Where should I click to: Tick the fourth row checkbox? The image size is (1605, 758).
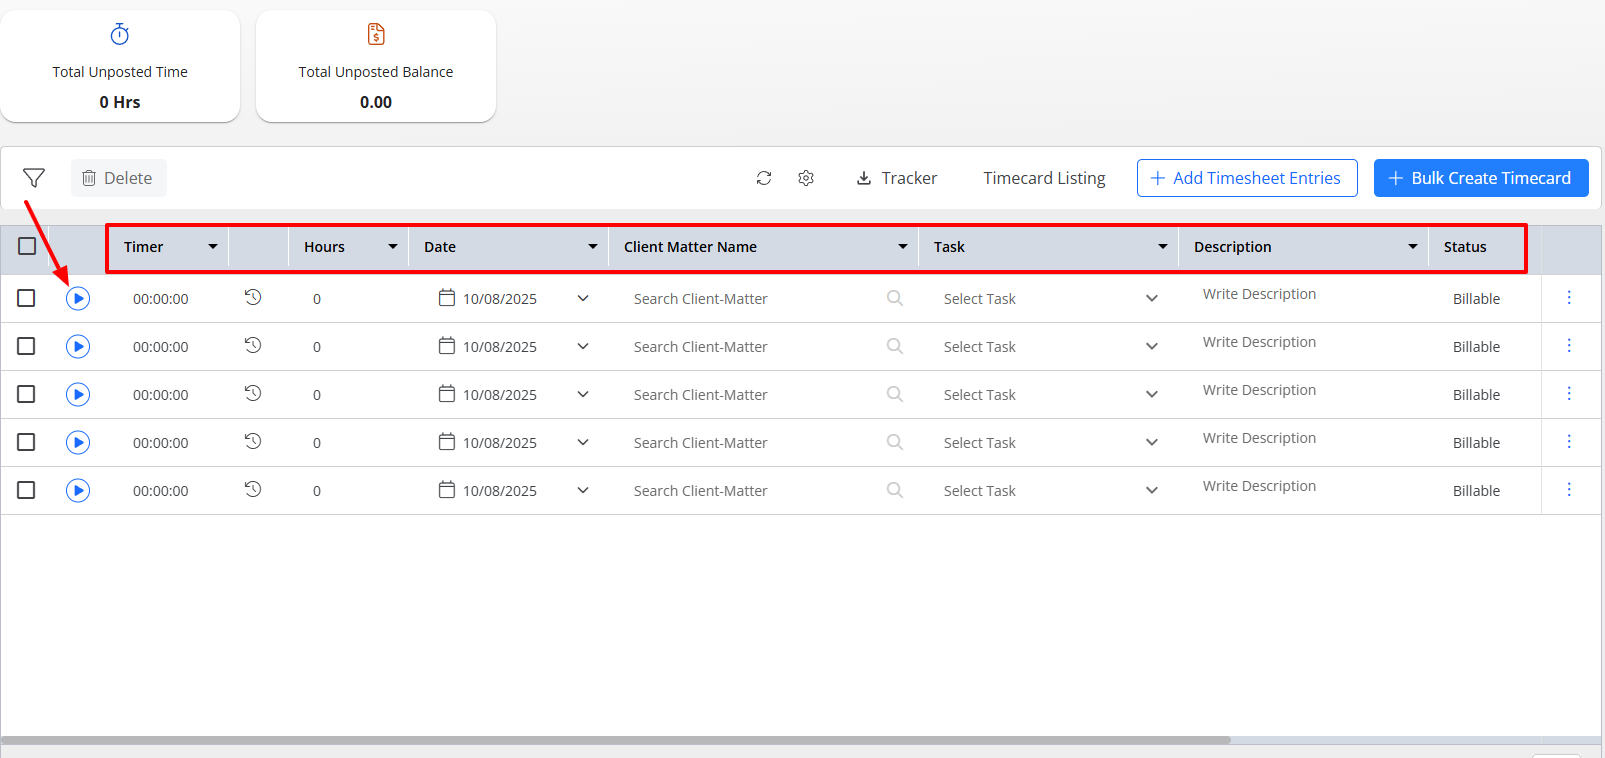[26, 442]
